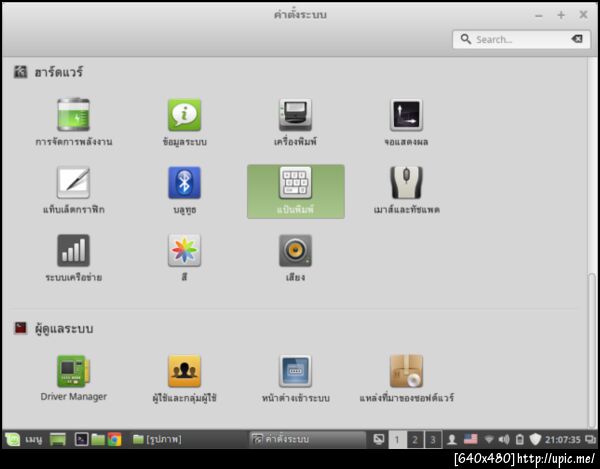The height and width of the screenshot is (469, 600).
Task: Click the settings window vertical scrollbar
Action: [x=592, y=350]
